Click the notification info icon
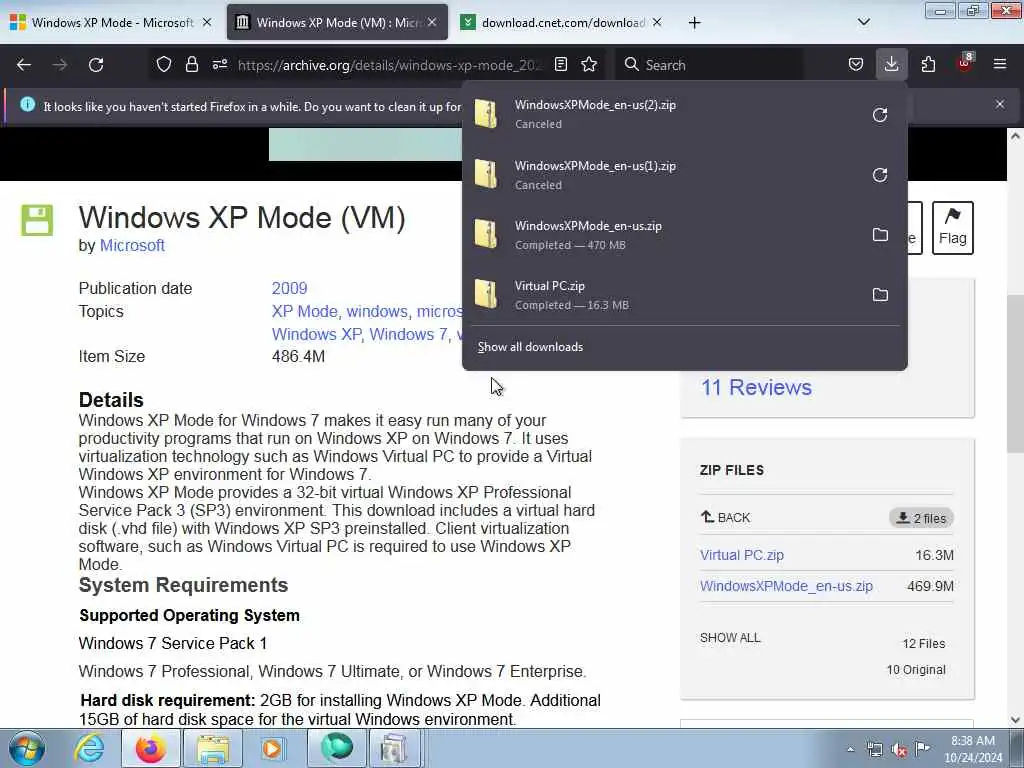The image size is (1024, 768). [x=27, y=104]
